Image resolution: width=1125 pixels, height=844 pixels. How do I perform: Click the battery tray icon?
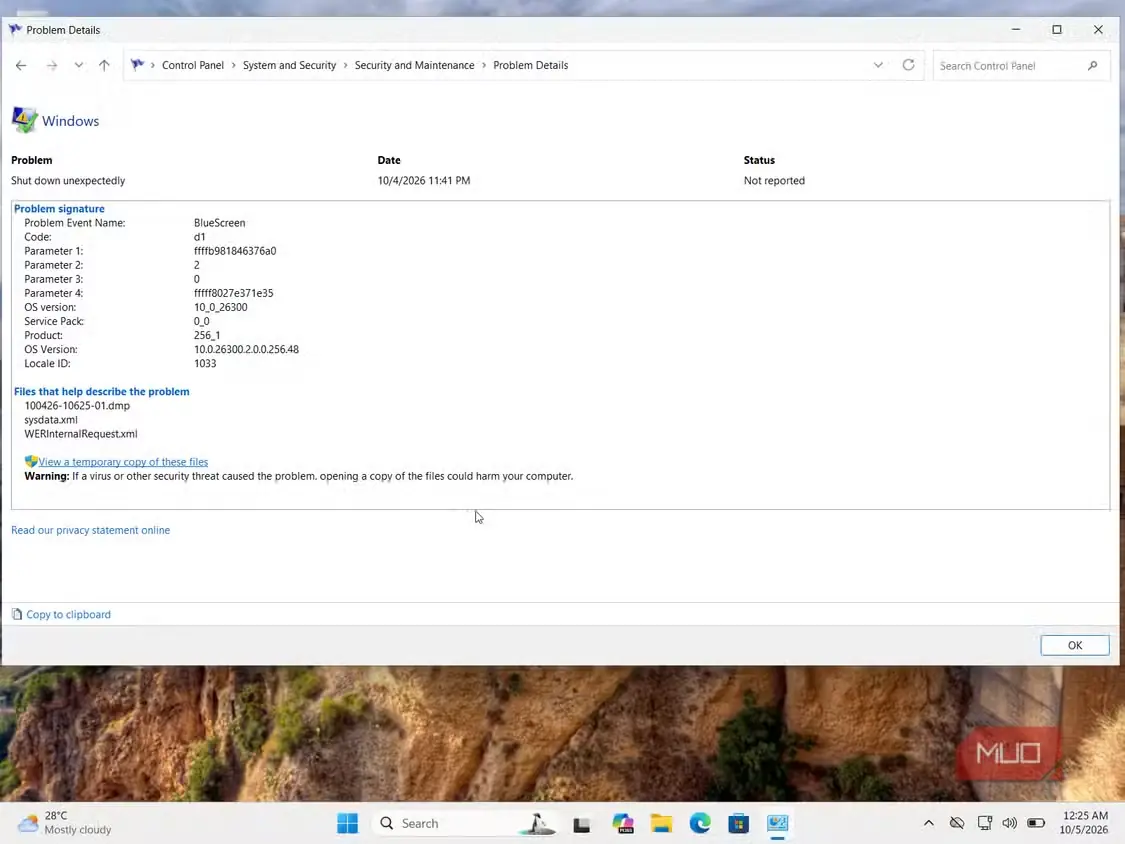click(x=1035, y=823)
